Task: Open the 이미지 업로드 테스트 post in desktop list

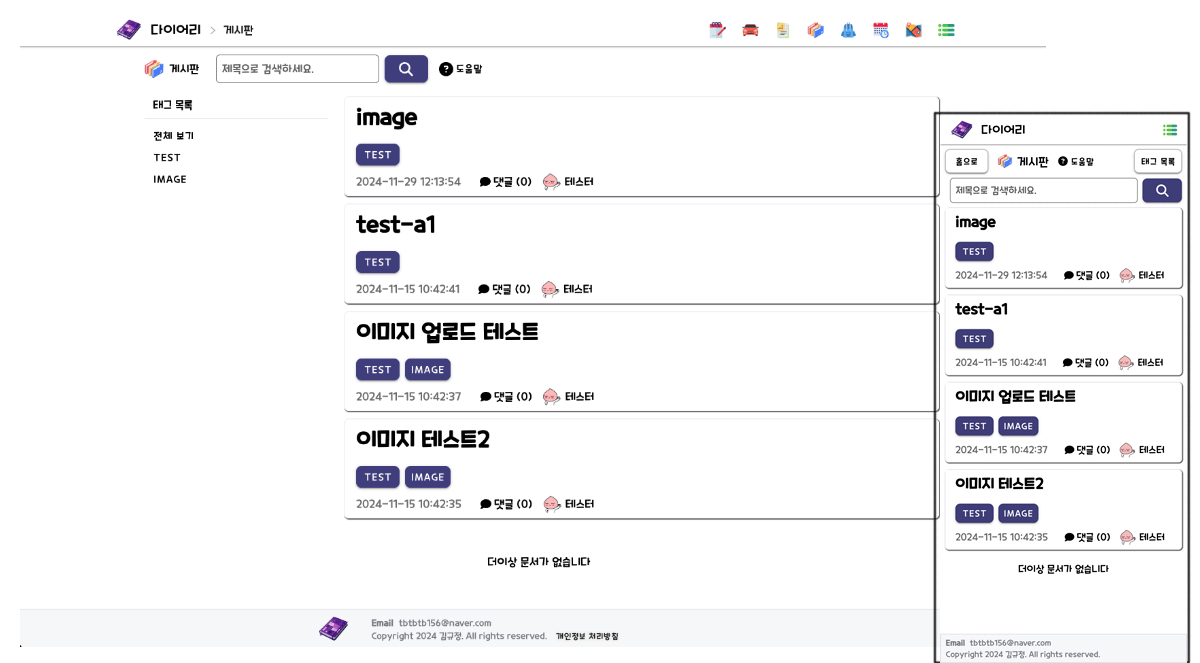Action: click(x=447, y=332)
